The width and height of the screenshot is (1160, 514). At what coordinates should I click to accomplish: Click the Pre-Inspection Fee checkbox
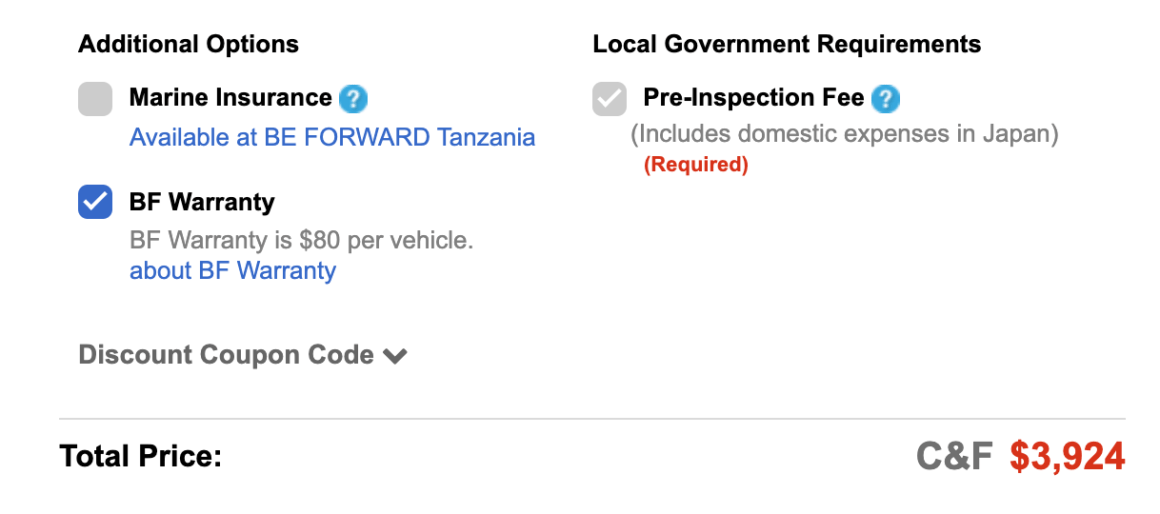(609, 99)
